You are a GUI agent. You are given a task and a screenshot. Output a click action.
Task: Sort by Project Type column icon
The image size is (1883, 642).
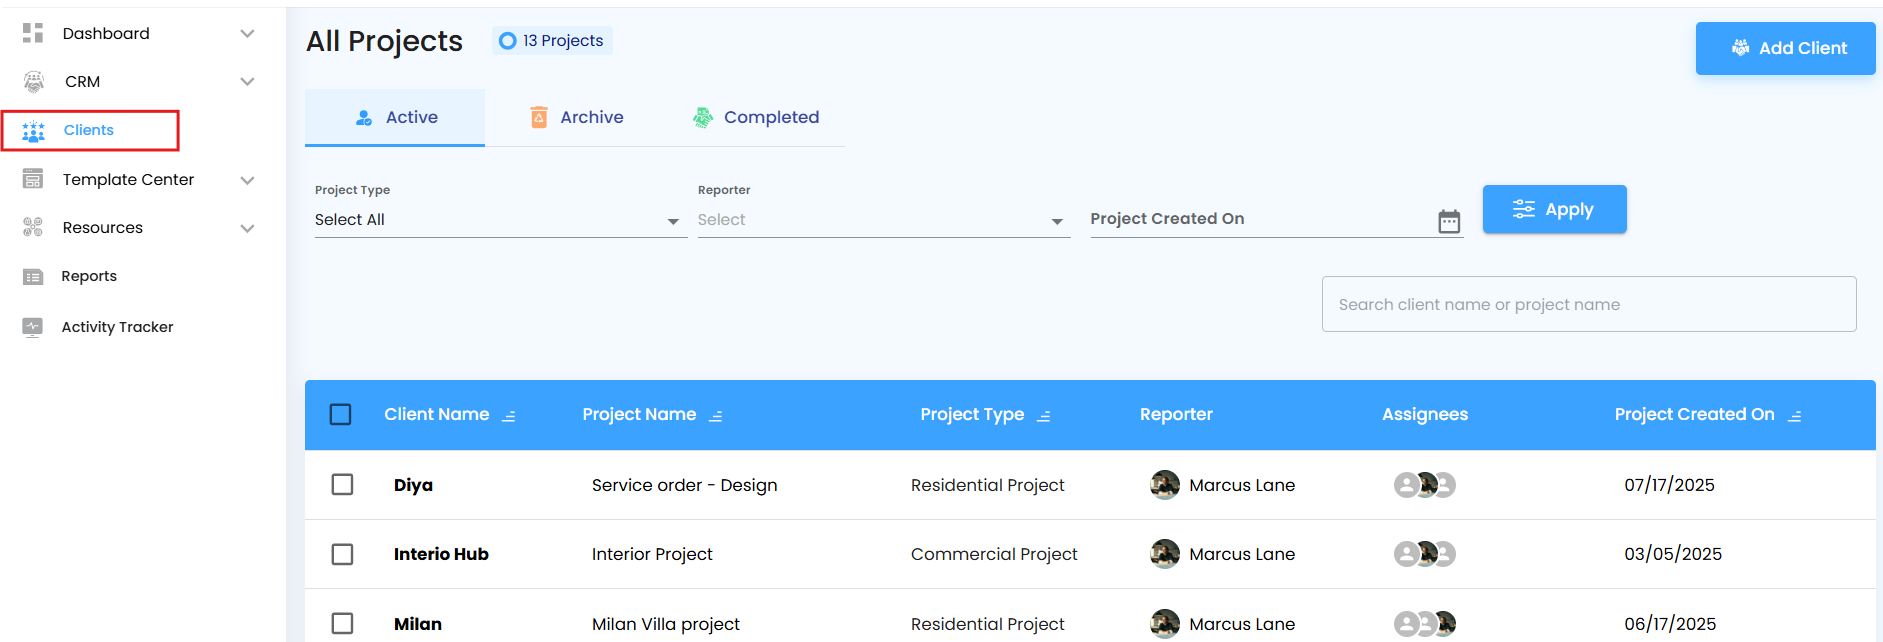1044,416
